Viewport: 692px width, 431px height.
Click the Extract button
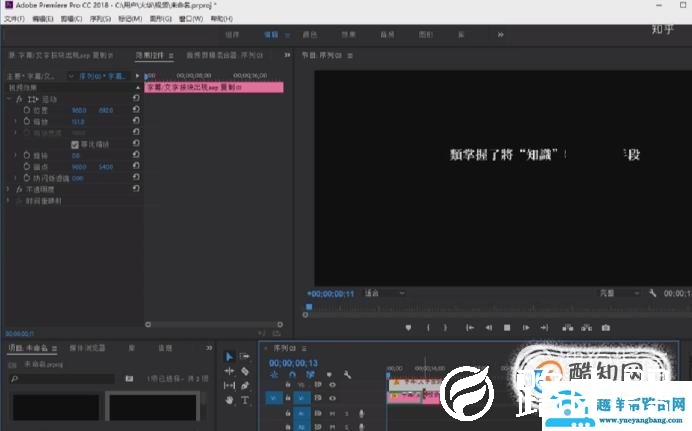(587, 328)
